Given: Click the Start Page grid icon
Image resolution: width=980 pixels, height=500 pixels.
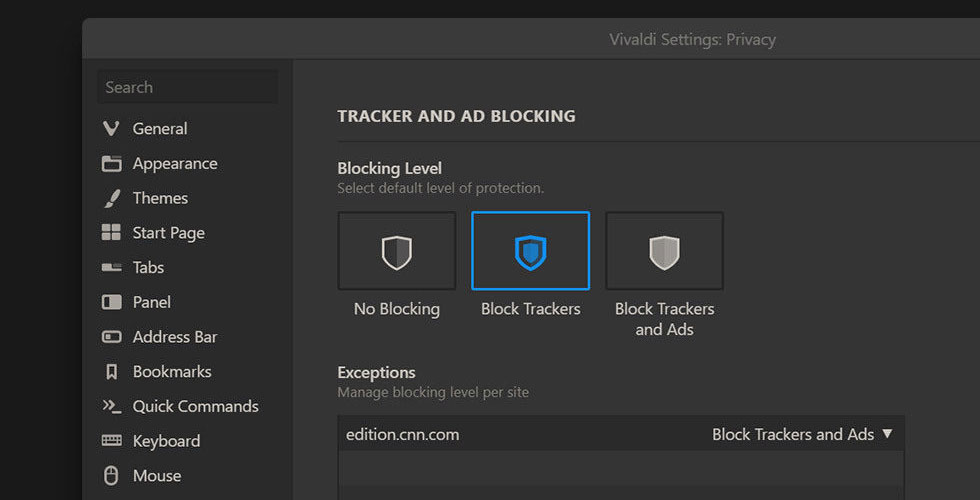Looking at the screenshot, I should pos(111,233).
